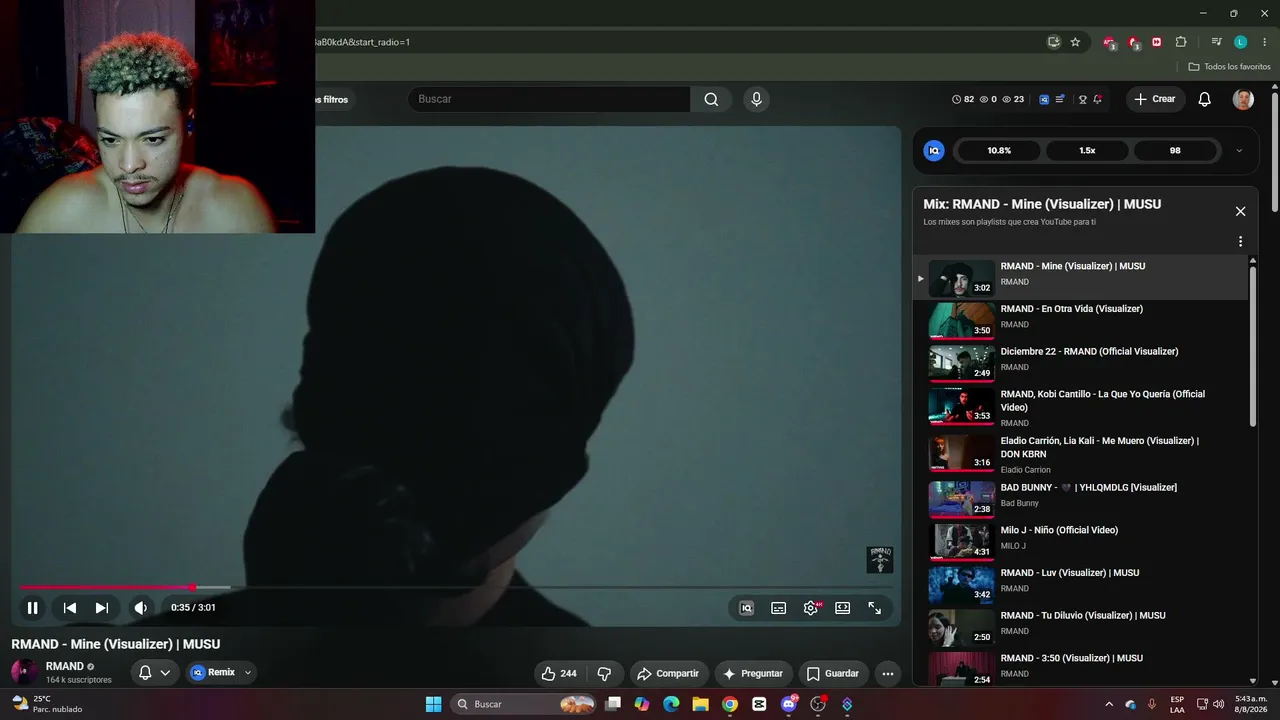The height and width of the screenshot is (720, 1280).
Task: Open channel notification bell dropdown
Action: pyautogui.click(x=155, y=673)
